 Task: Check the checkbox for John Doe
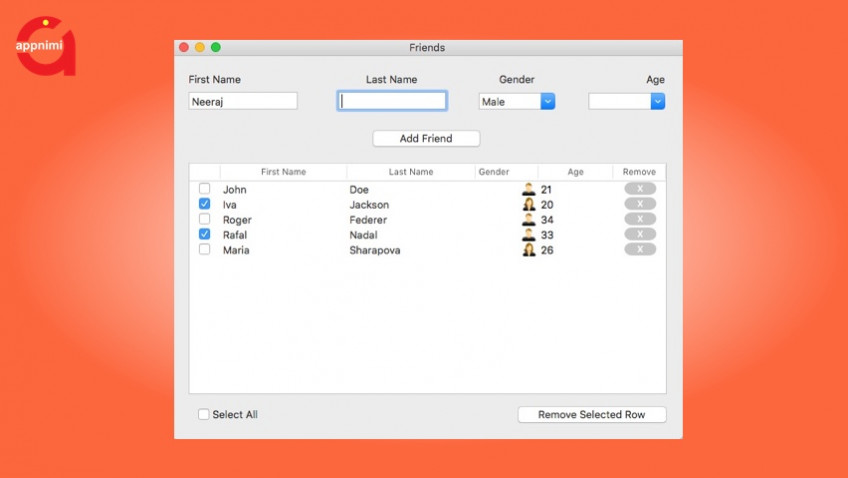(x=205, y=189)
